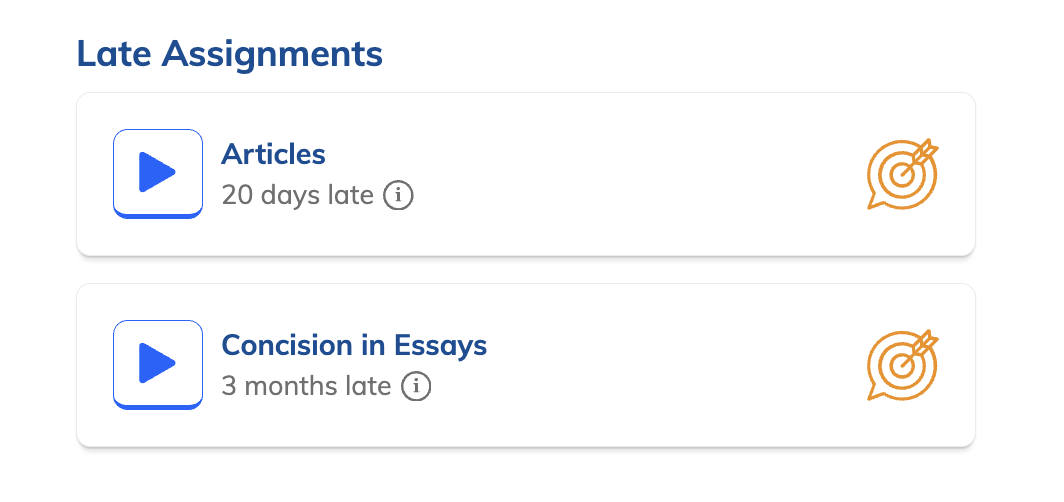
Task: Show info for 3 months late
Action: tap(416, 386)
